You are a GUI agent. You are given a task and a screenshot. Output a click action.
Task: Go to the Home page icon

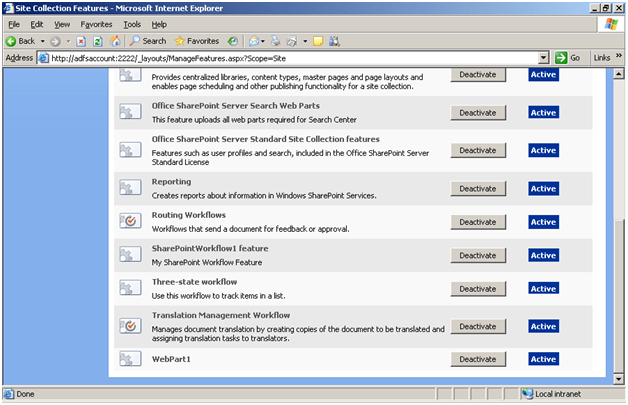point(114,41)
